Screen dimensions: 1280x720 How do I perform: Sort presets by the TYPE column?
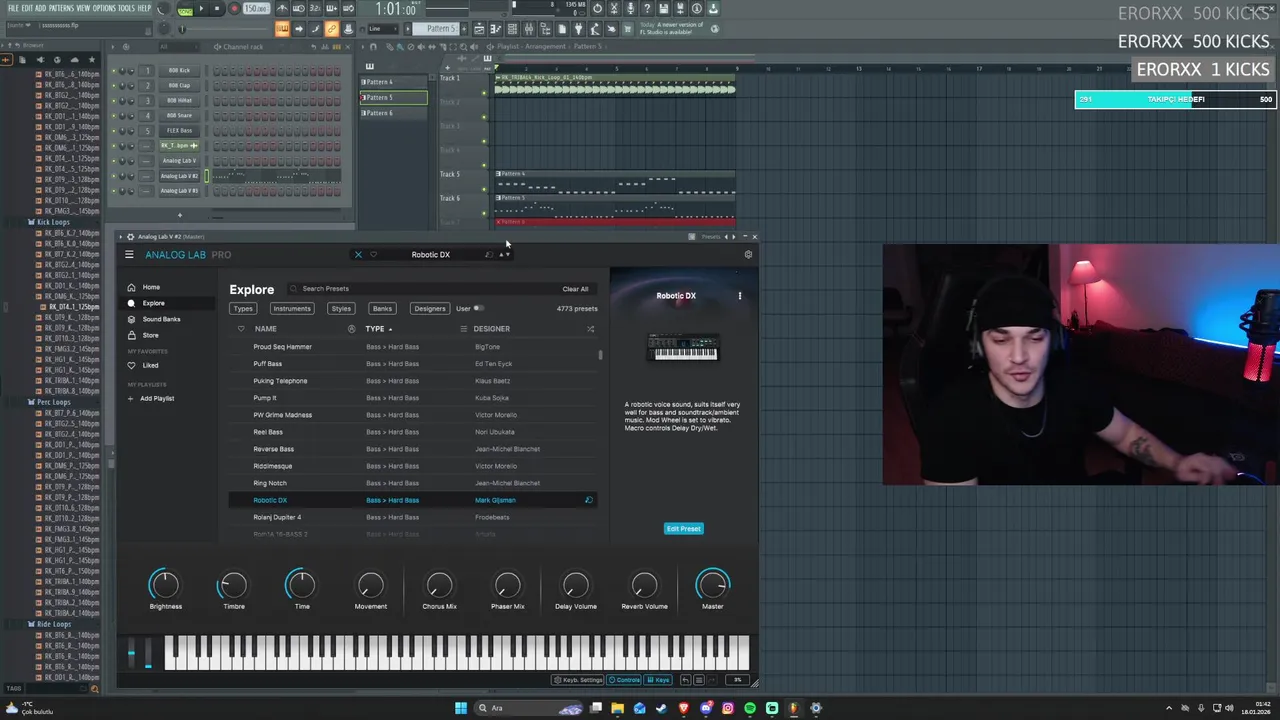tap(375, 329)
